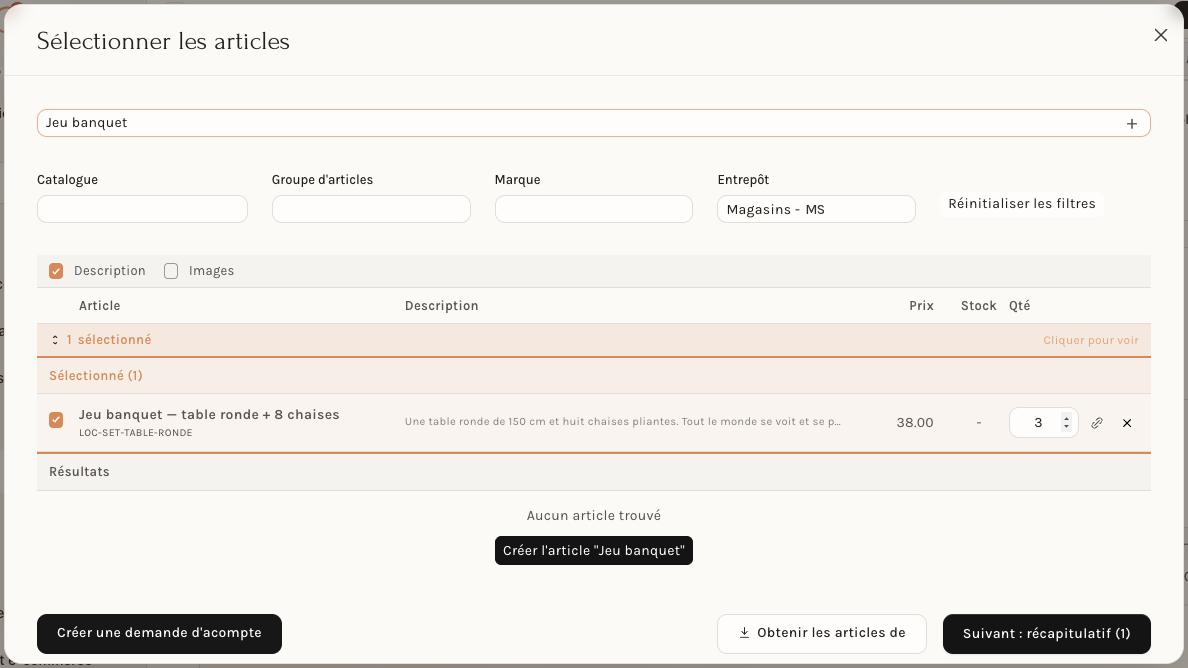Click the 'Aucun article trouvé' message
This screenshot has width=1188, height=668.
coord(593,516)
